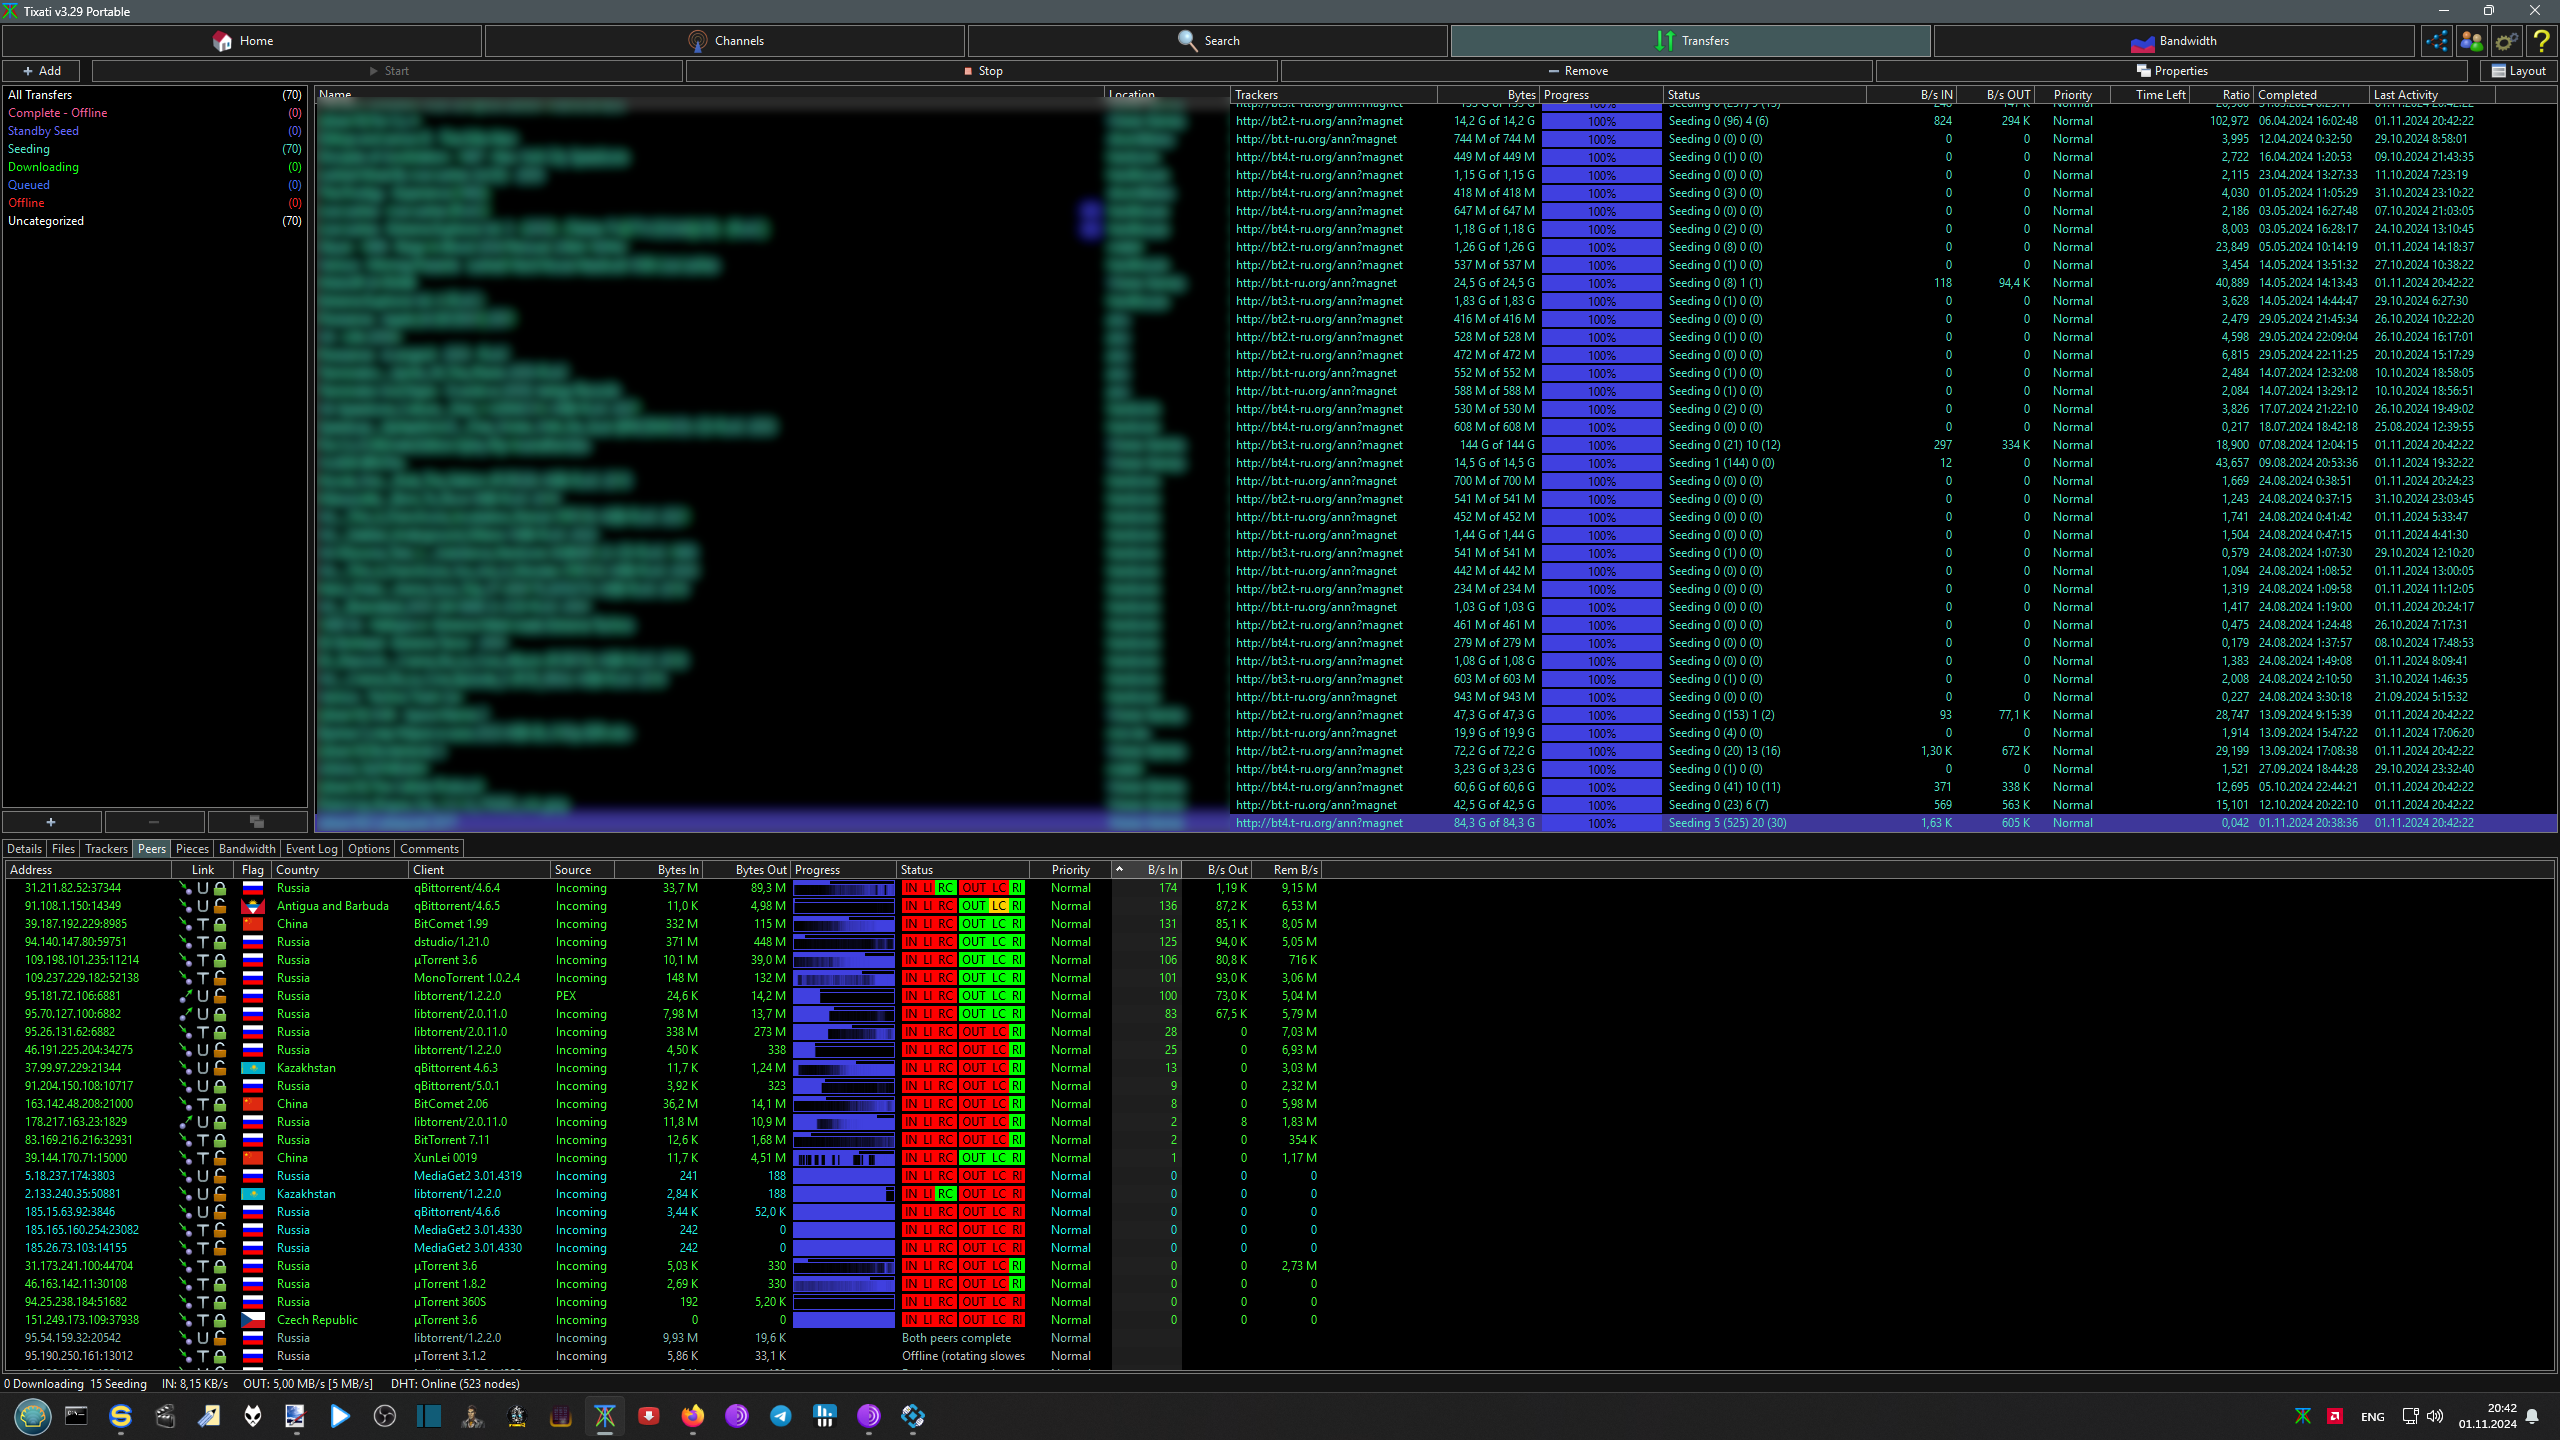Click the sort arrow next to the Priority column
The image size is (2560, 1440).
coord(1119,869)
